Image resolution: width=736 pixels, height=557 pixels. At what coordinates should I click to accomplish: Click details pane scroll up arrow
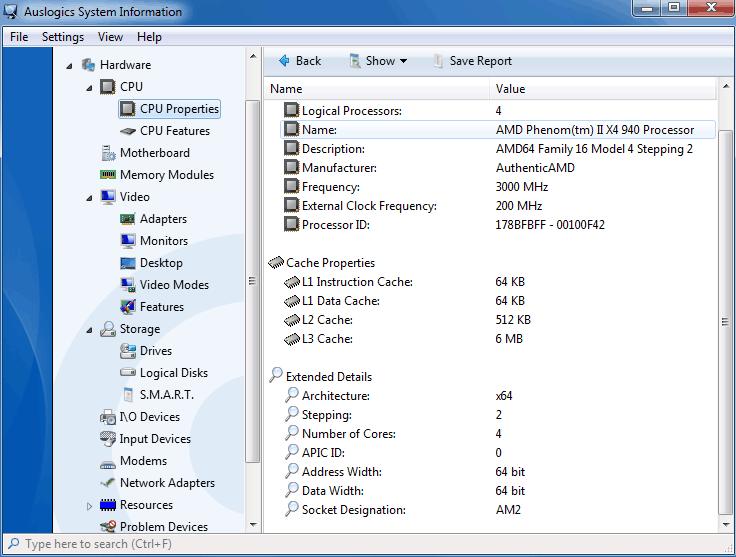(726, 86)
